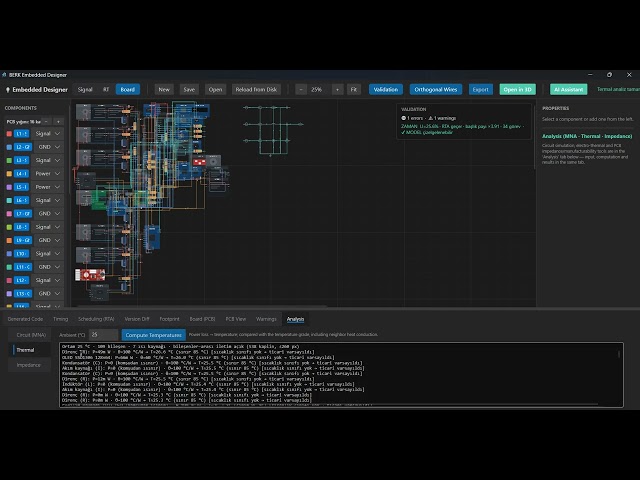This screenshot has height=480, width=640.
Task: Open the AI Assistant
Action: (569, 89)
